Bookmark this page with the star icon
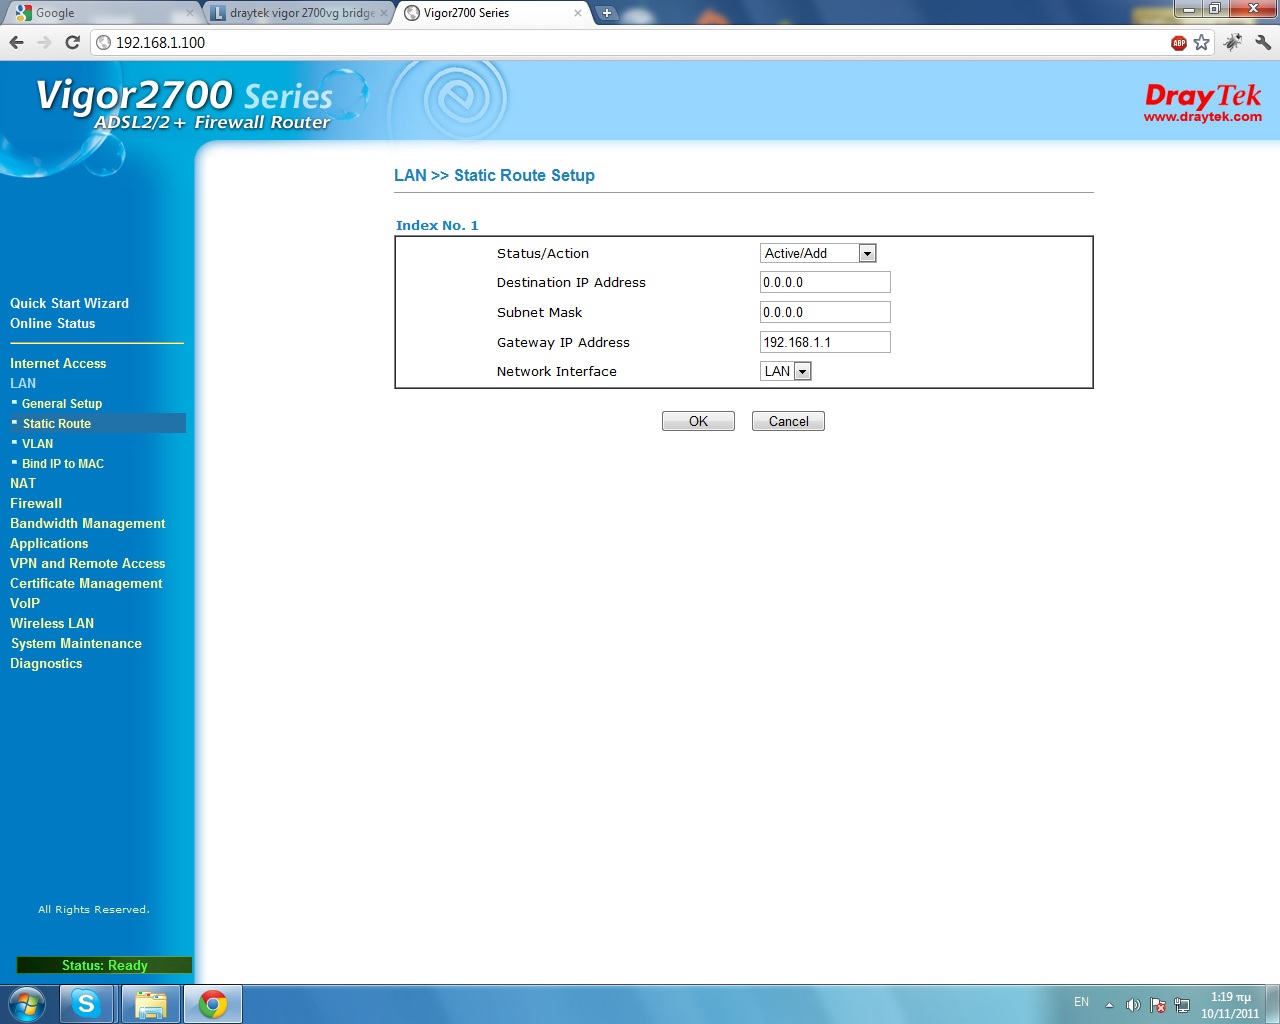This screenshot has height=1024, width=1280. [x=1202, y=42]
